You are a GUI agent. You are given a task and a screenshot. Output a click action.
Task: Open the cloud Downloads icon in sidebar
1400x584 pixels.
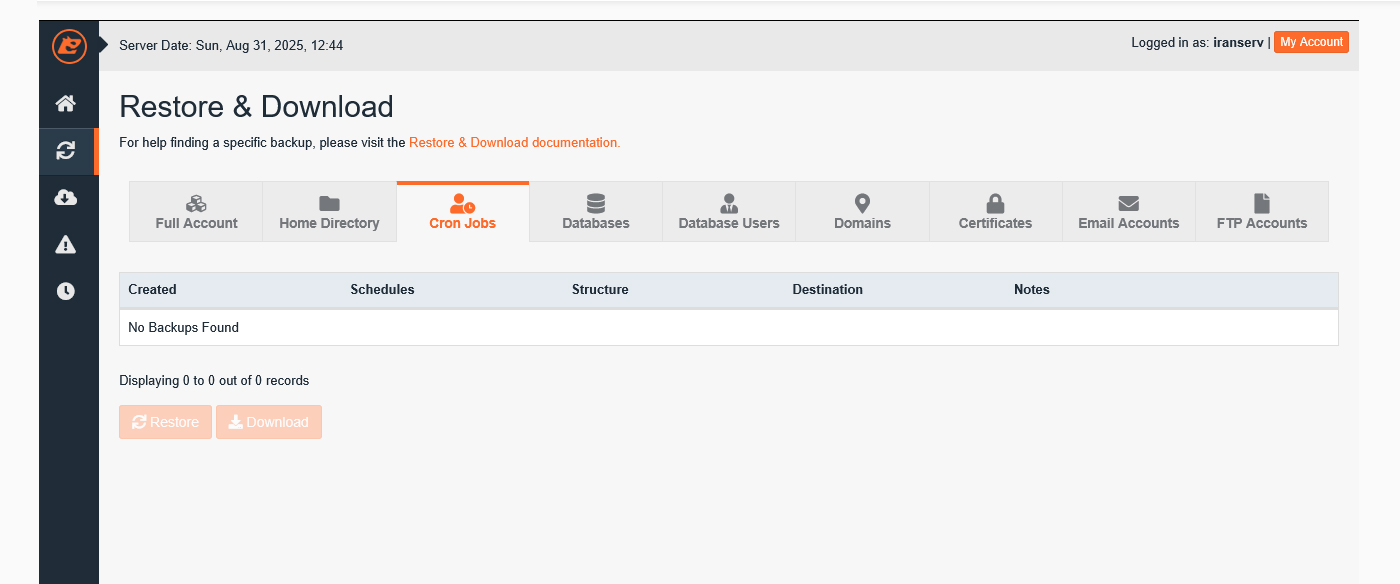click(66, 198)
